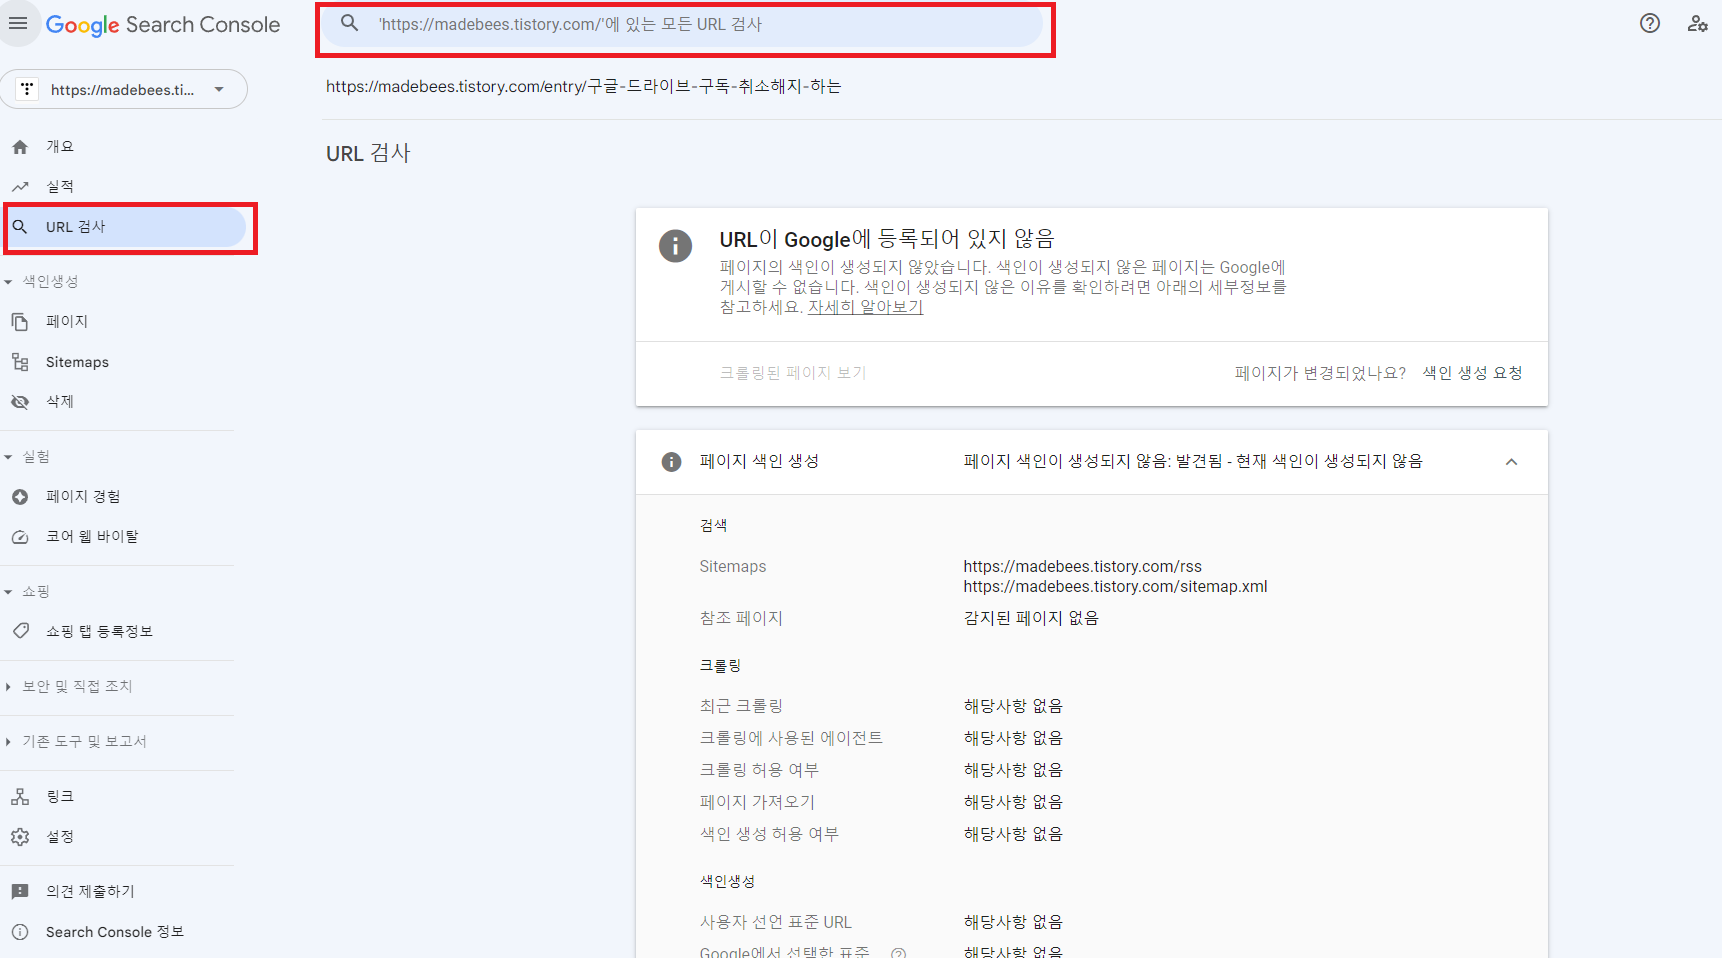
Task: Open user settings account icon
Action: (1697, 24)
